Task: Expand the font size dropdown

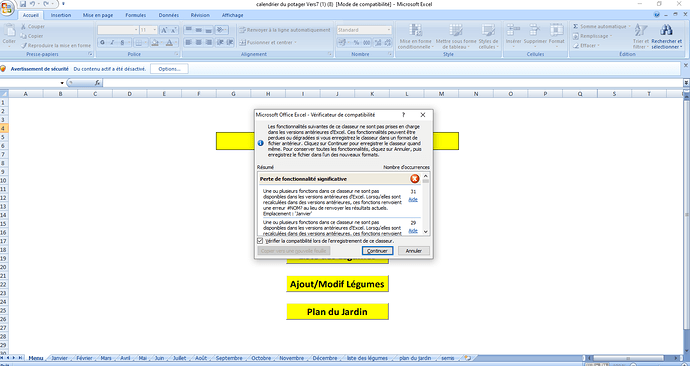Action: coord(154,30)
